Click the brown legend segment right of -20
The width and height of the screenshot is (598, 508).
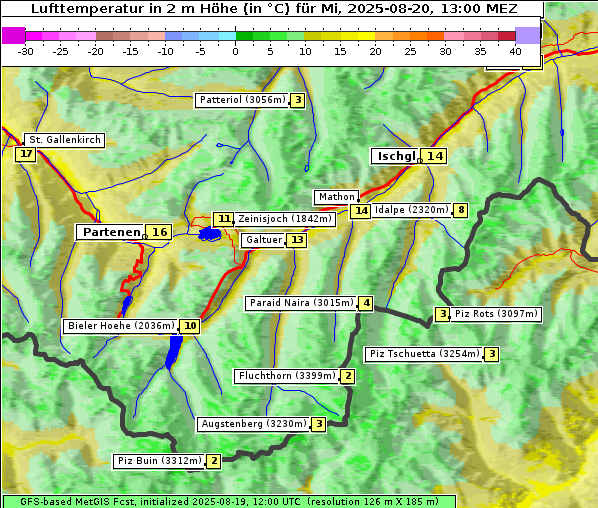click(104, 36)
